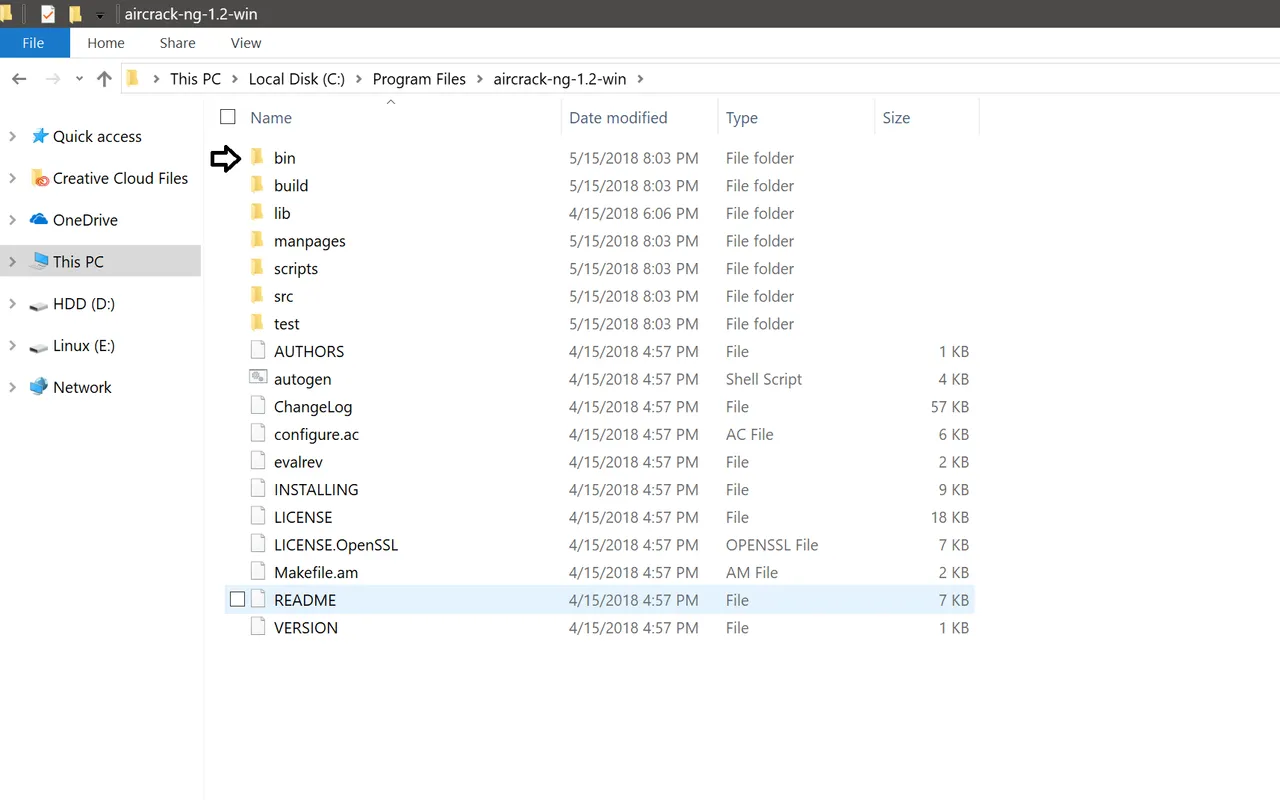
Task: Click New Folder icon in title bar
Action: (x=75, y=14)
